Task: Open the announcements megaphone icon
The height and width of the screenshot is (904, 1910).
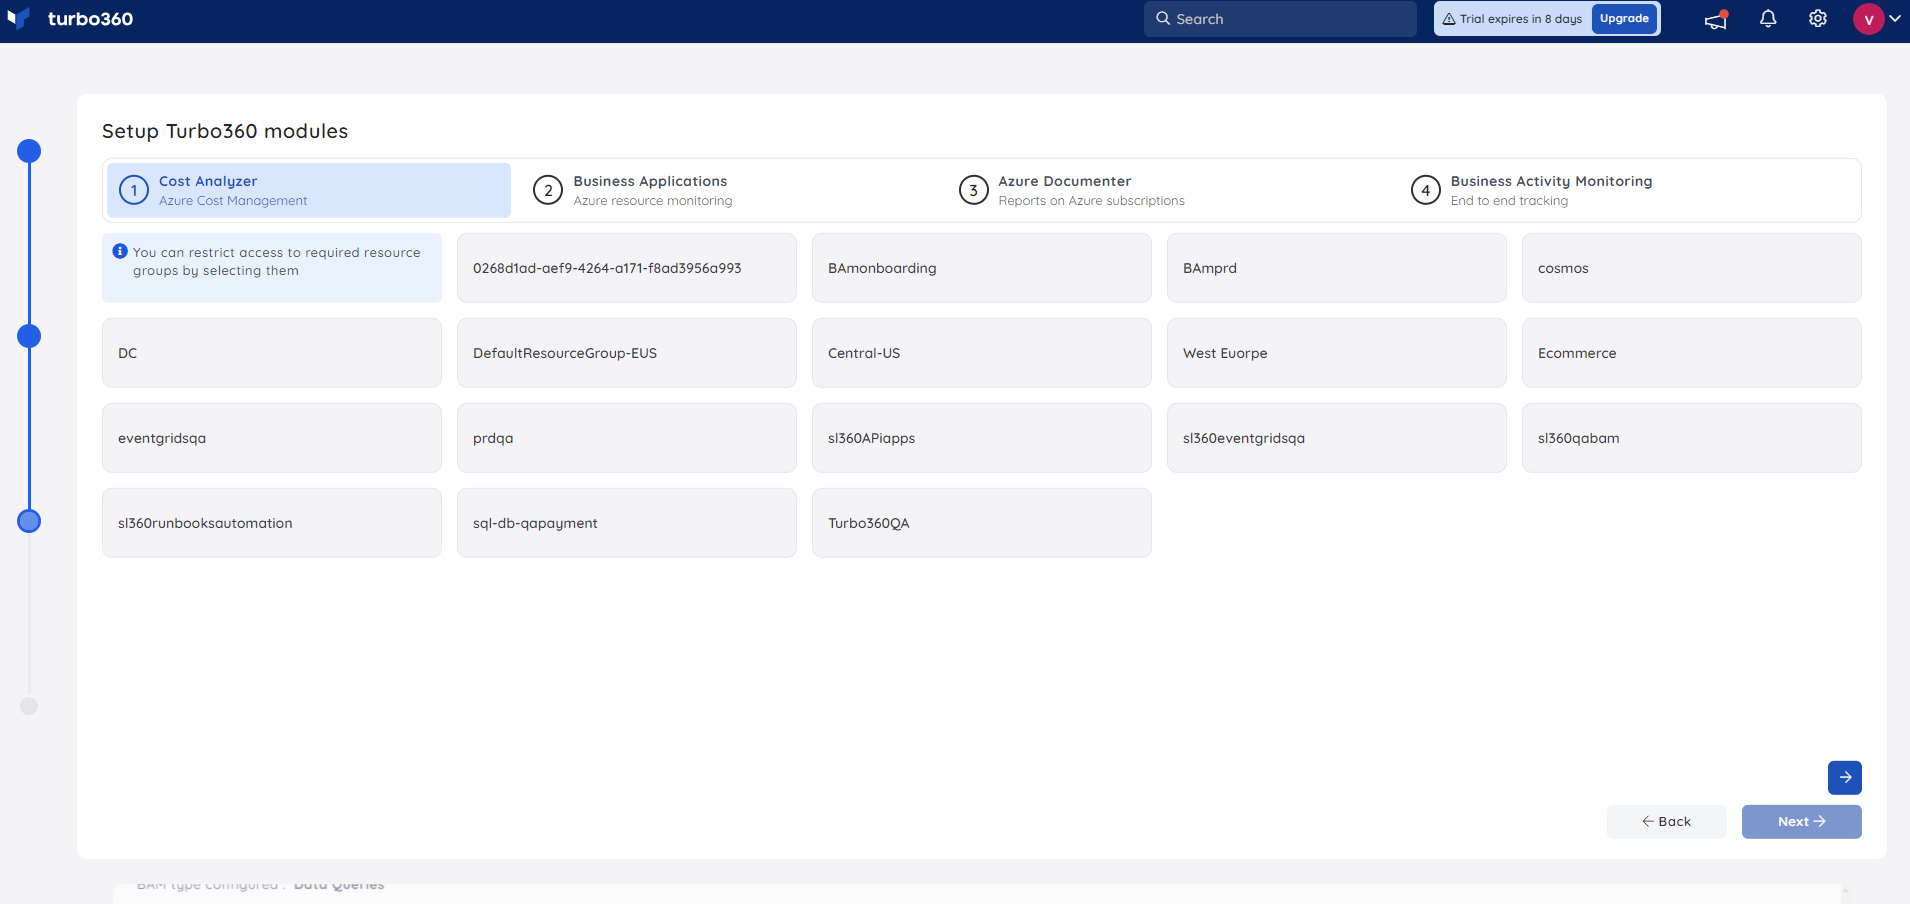Action: [x=1716, y=19]
